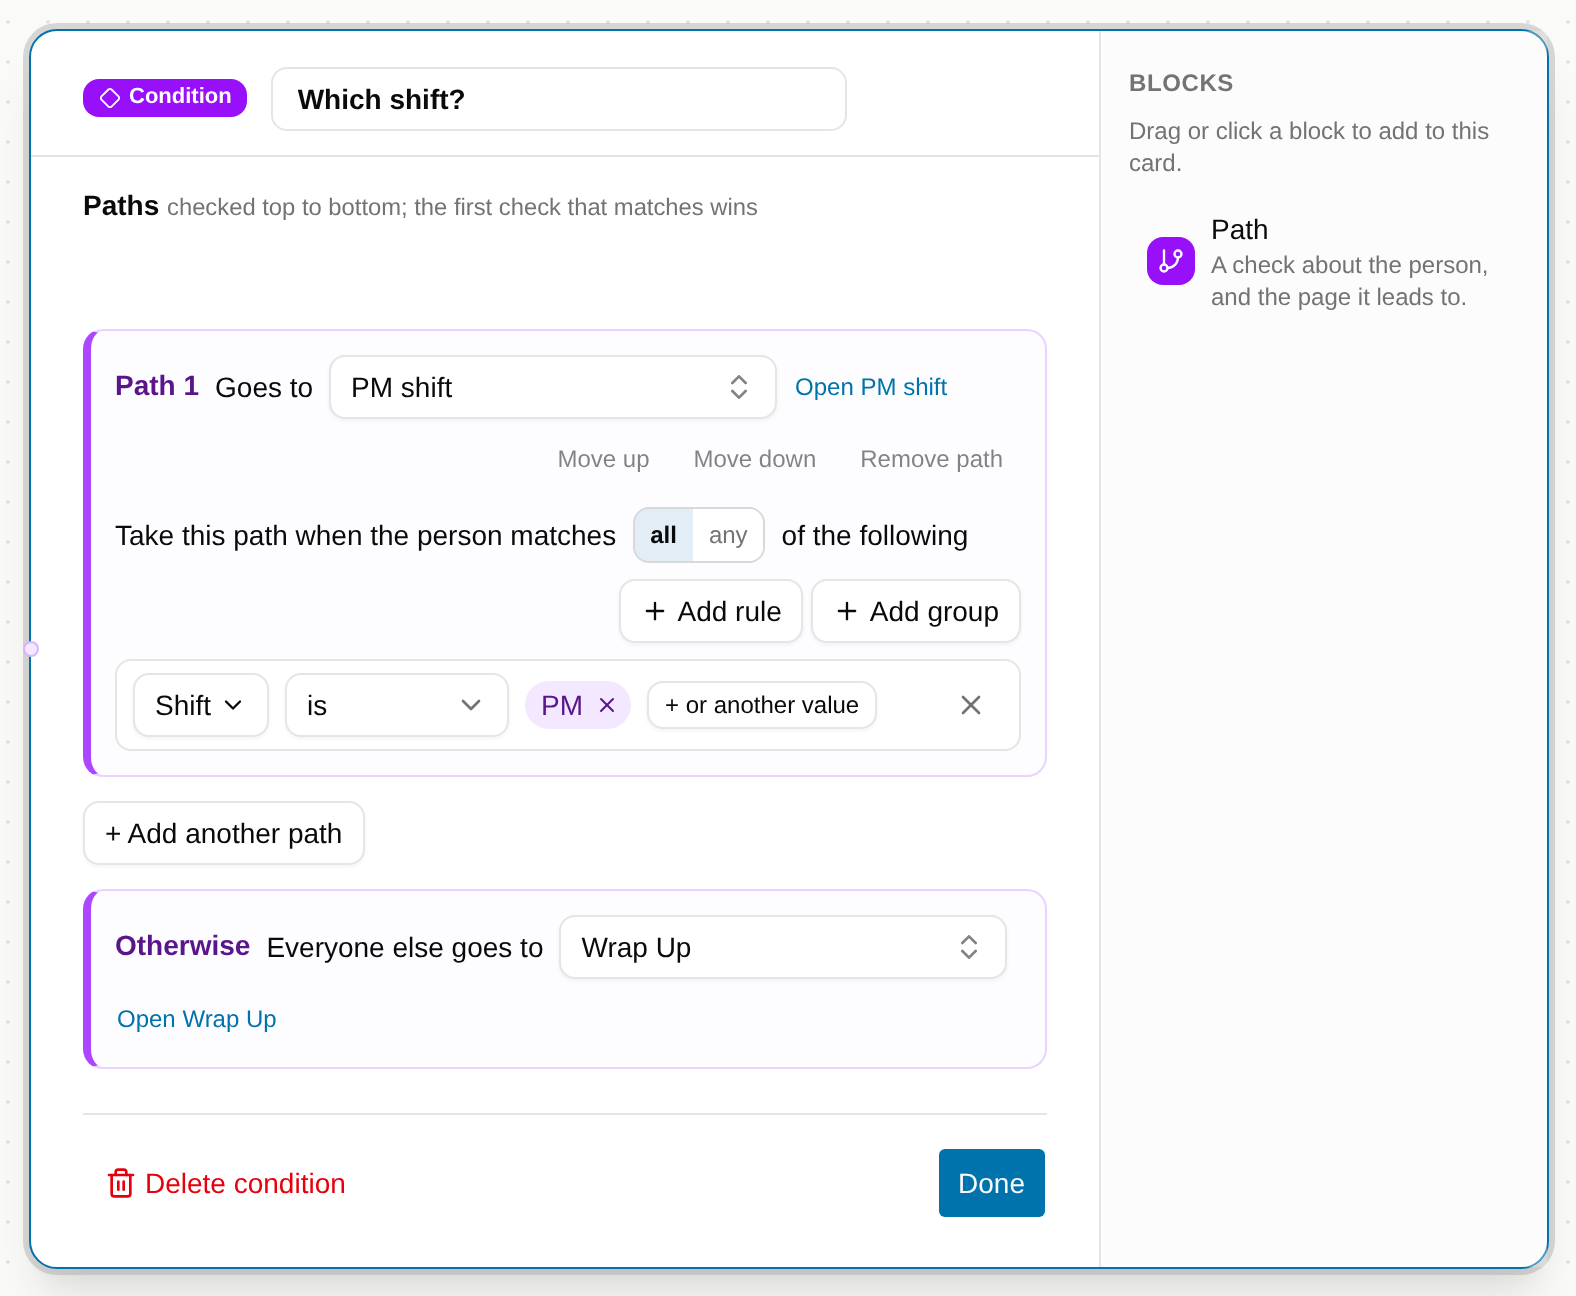Click the 'Paths' heading text
The image size is (1576, 1296).
point(121,206)
